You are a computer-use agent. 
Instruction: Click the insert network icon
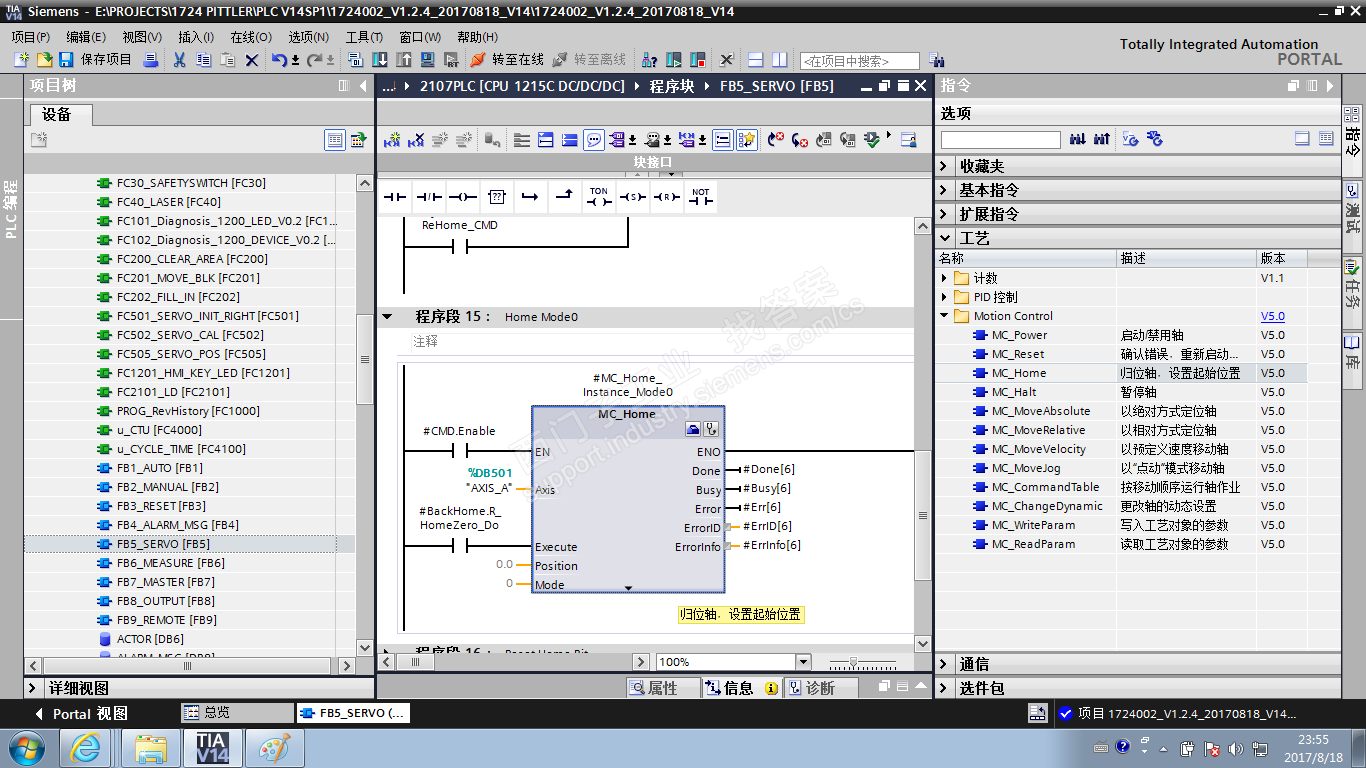click(x=391, y=140)
